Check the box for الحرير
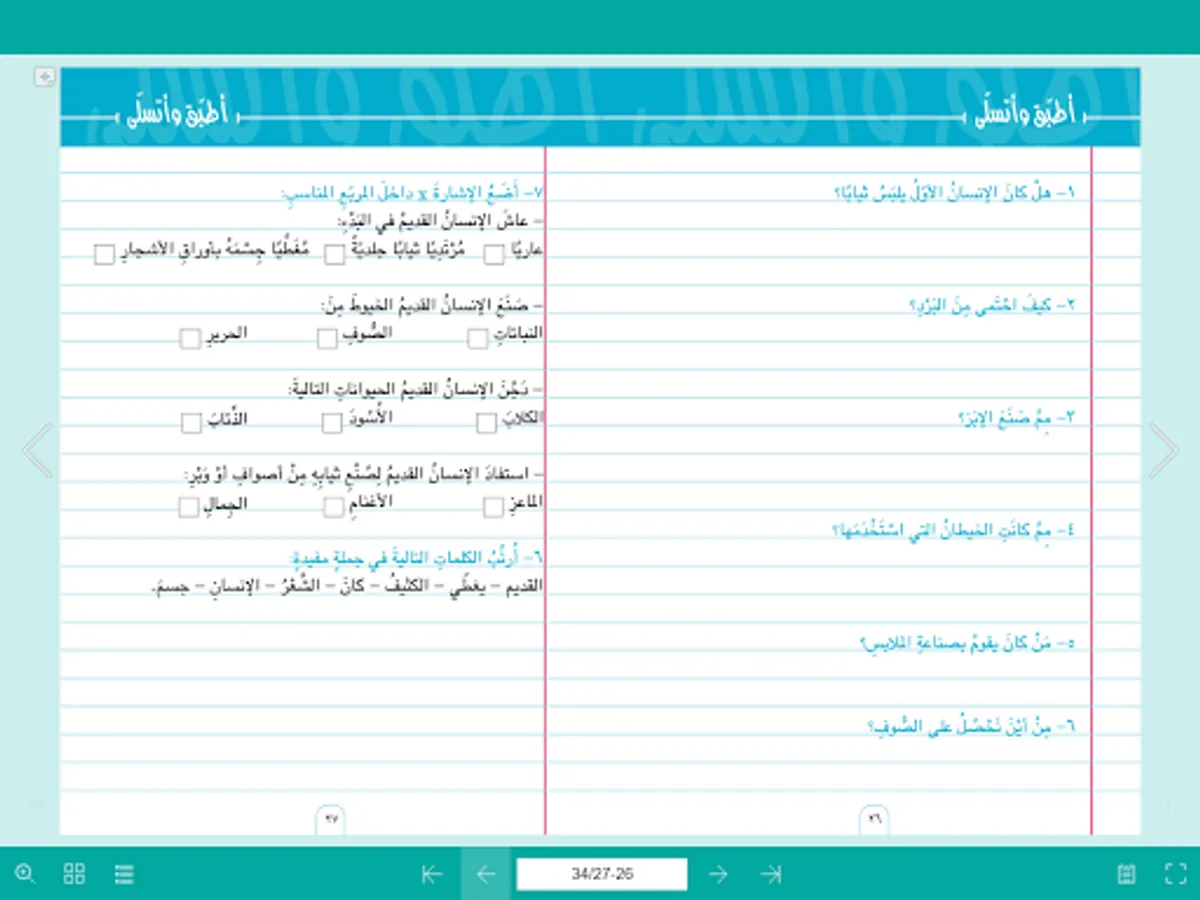The image size is (1200, 900). (x=190, y=339)
